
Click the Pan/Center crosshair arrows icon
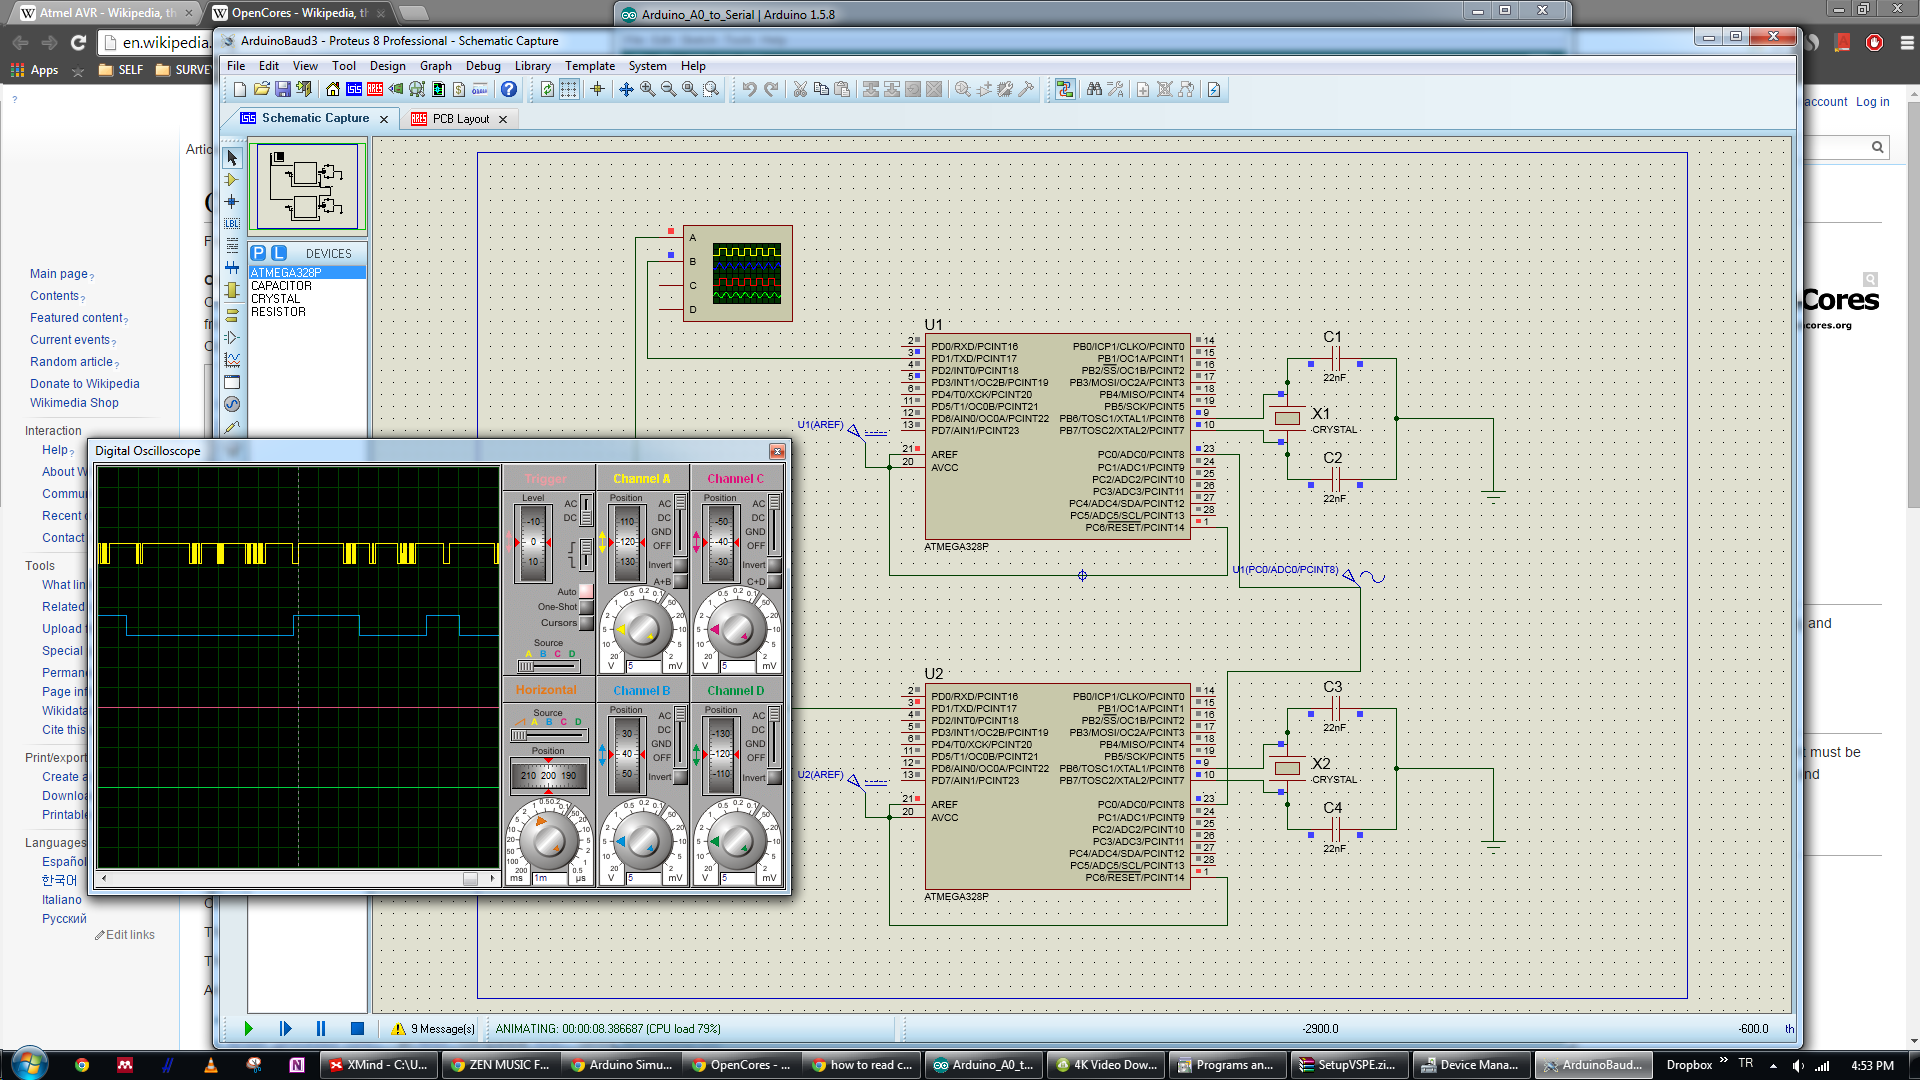click(x=626, y=90)
